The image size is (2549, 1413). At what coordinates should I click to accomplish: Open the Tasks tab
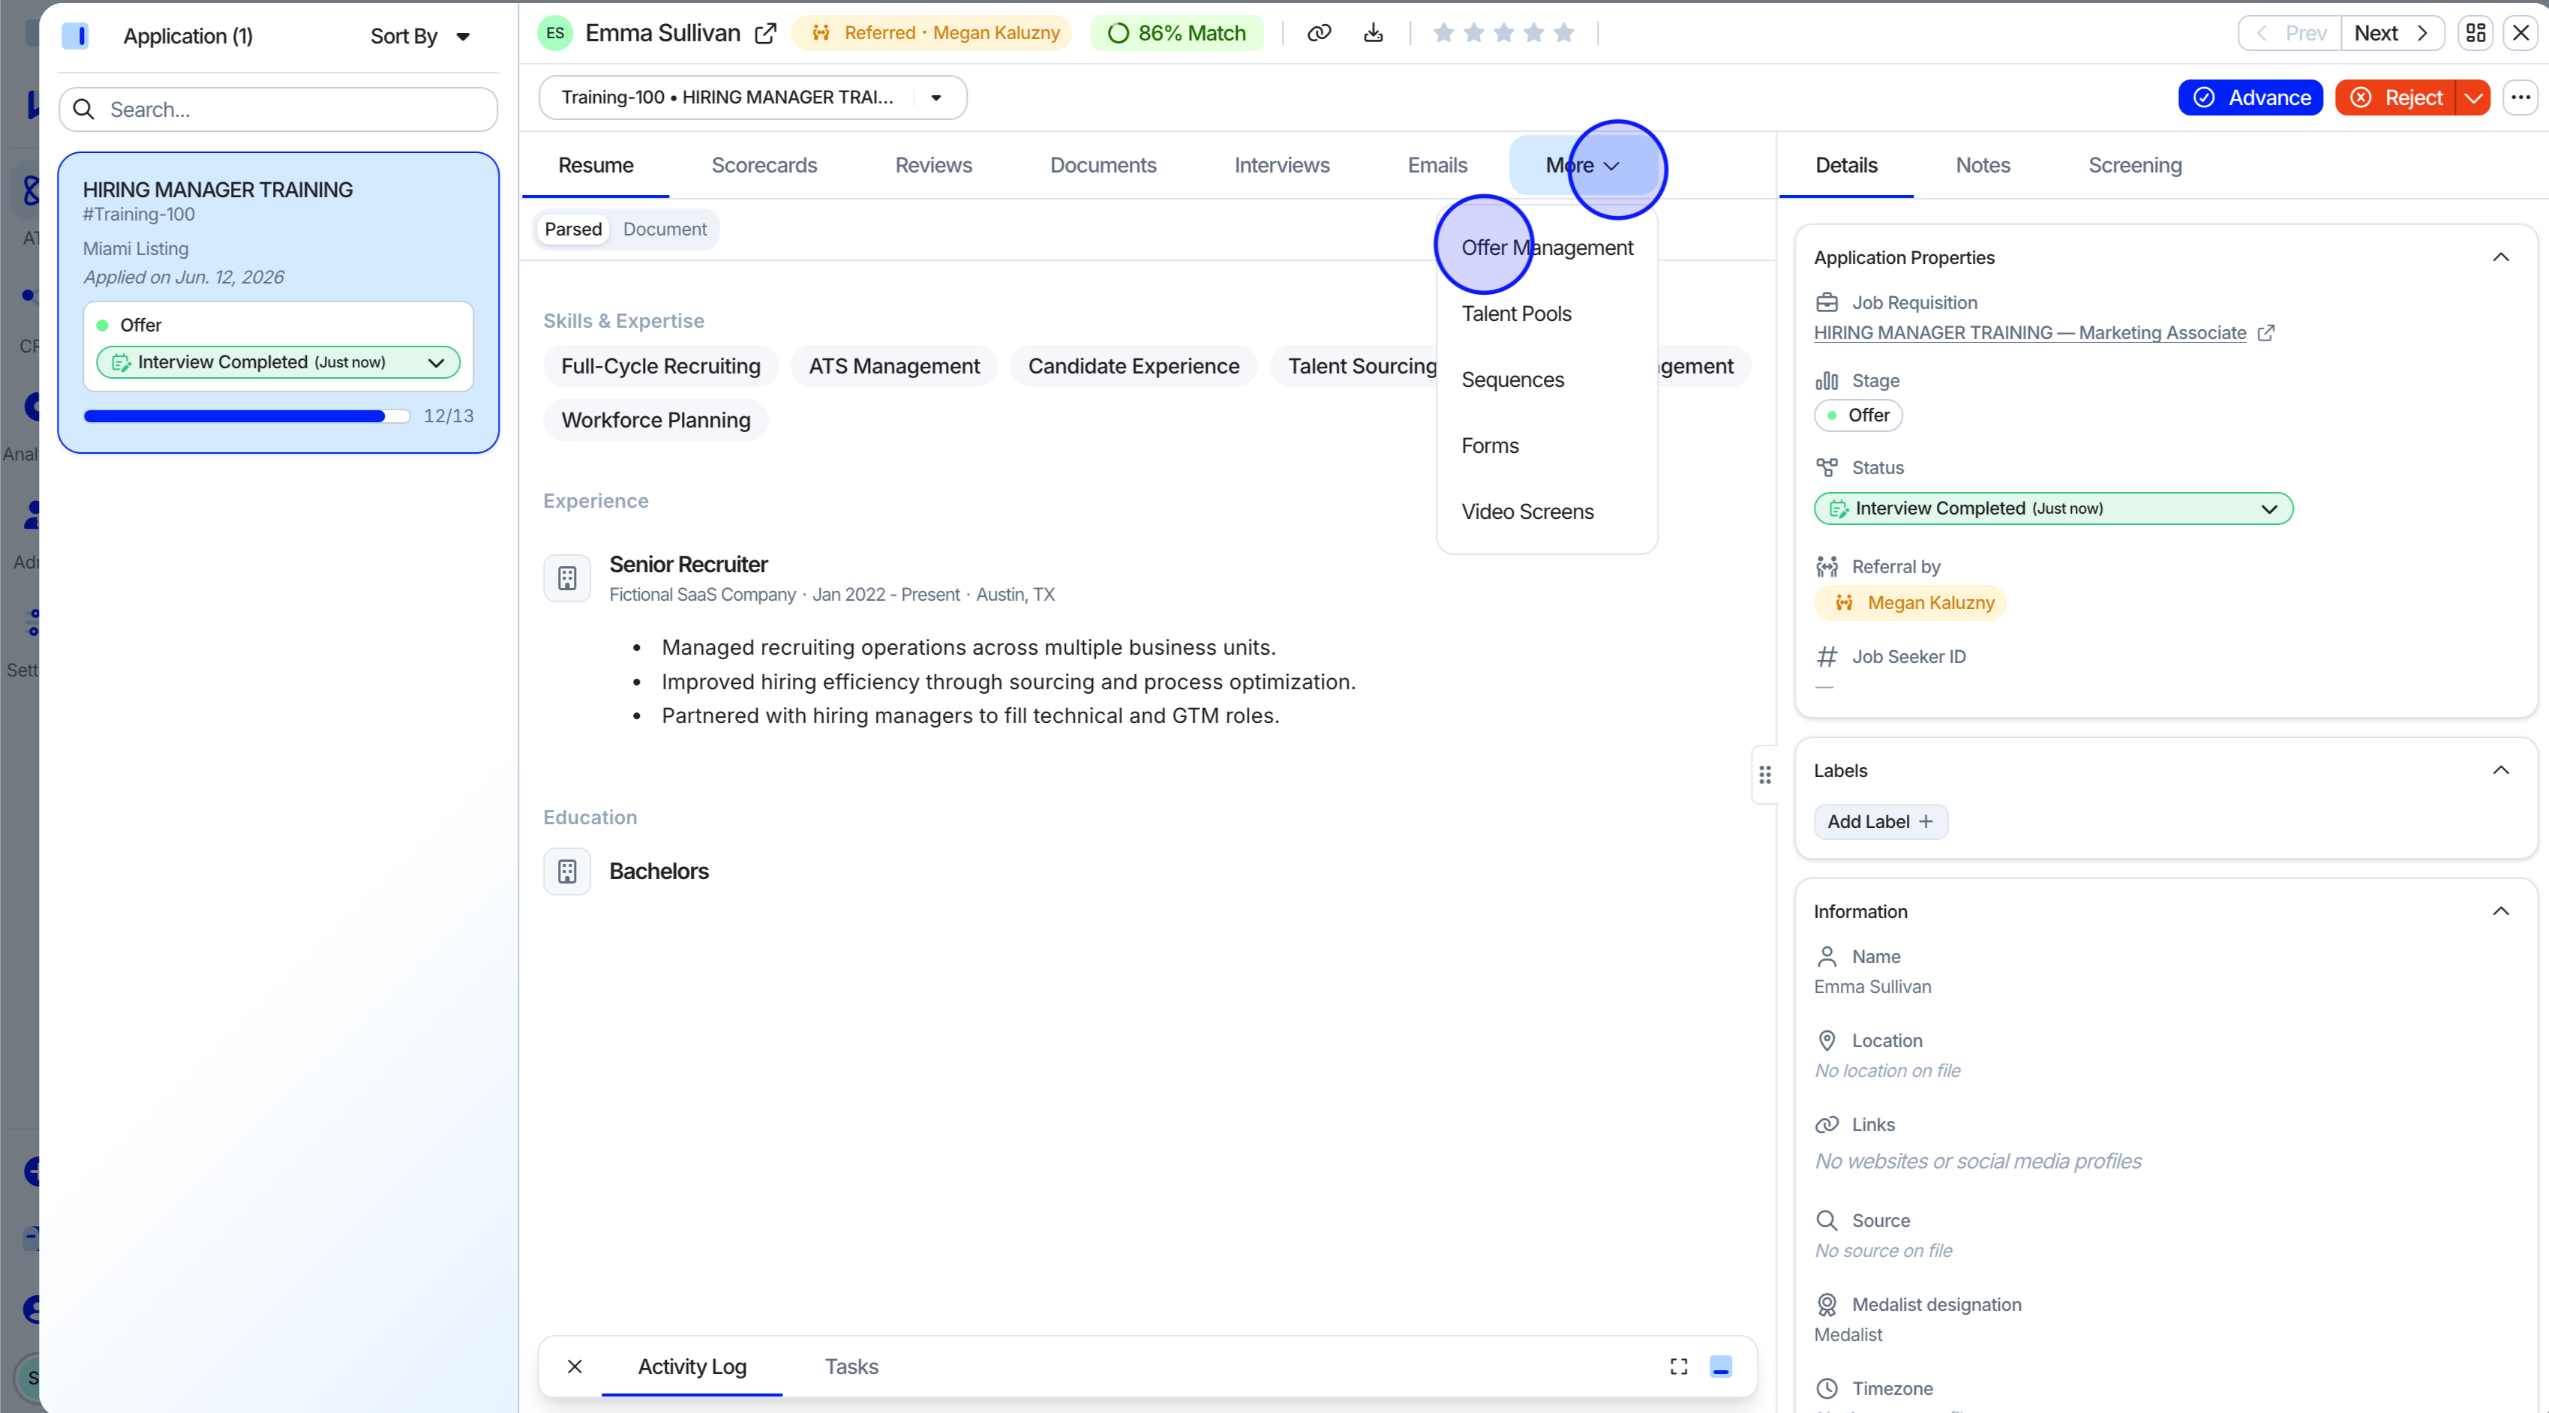pos(851,1366)
